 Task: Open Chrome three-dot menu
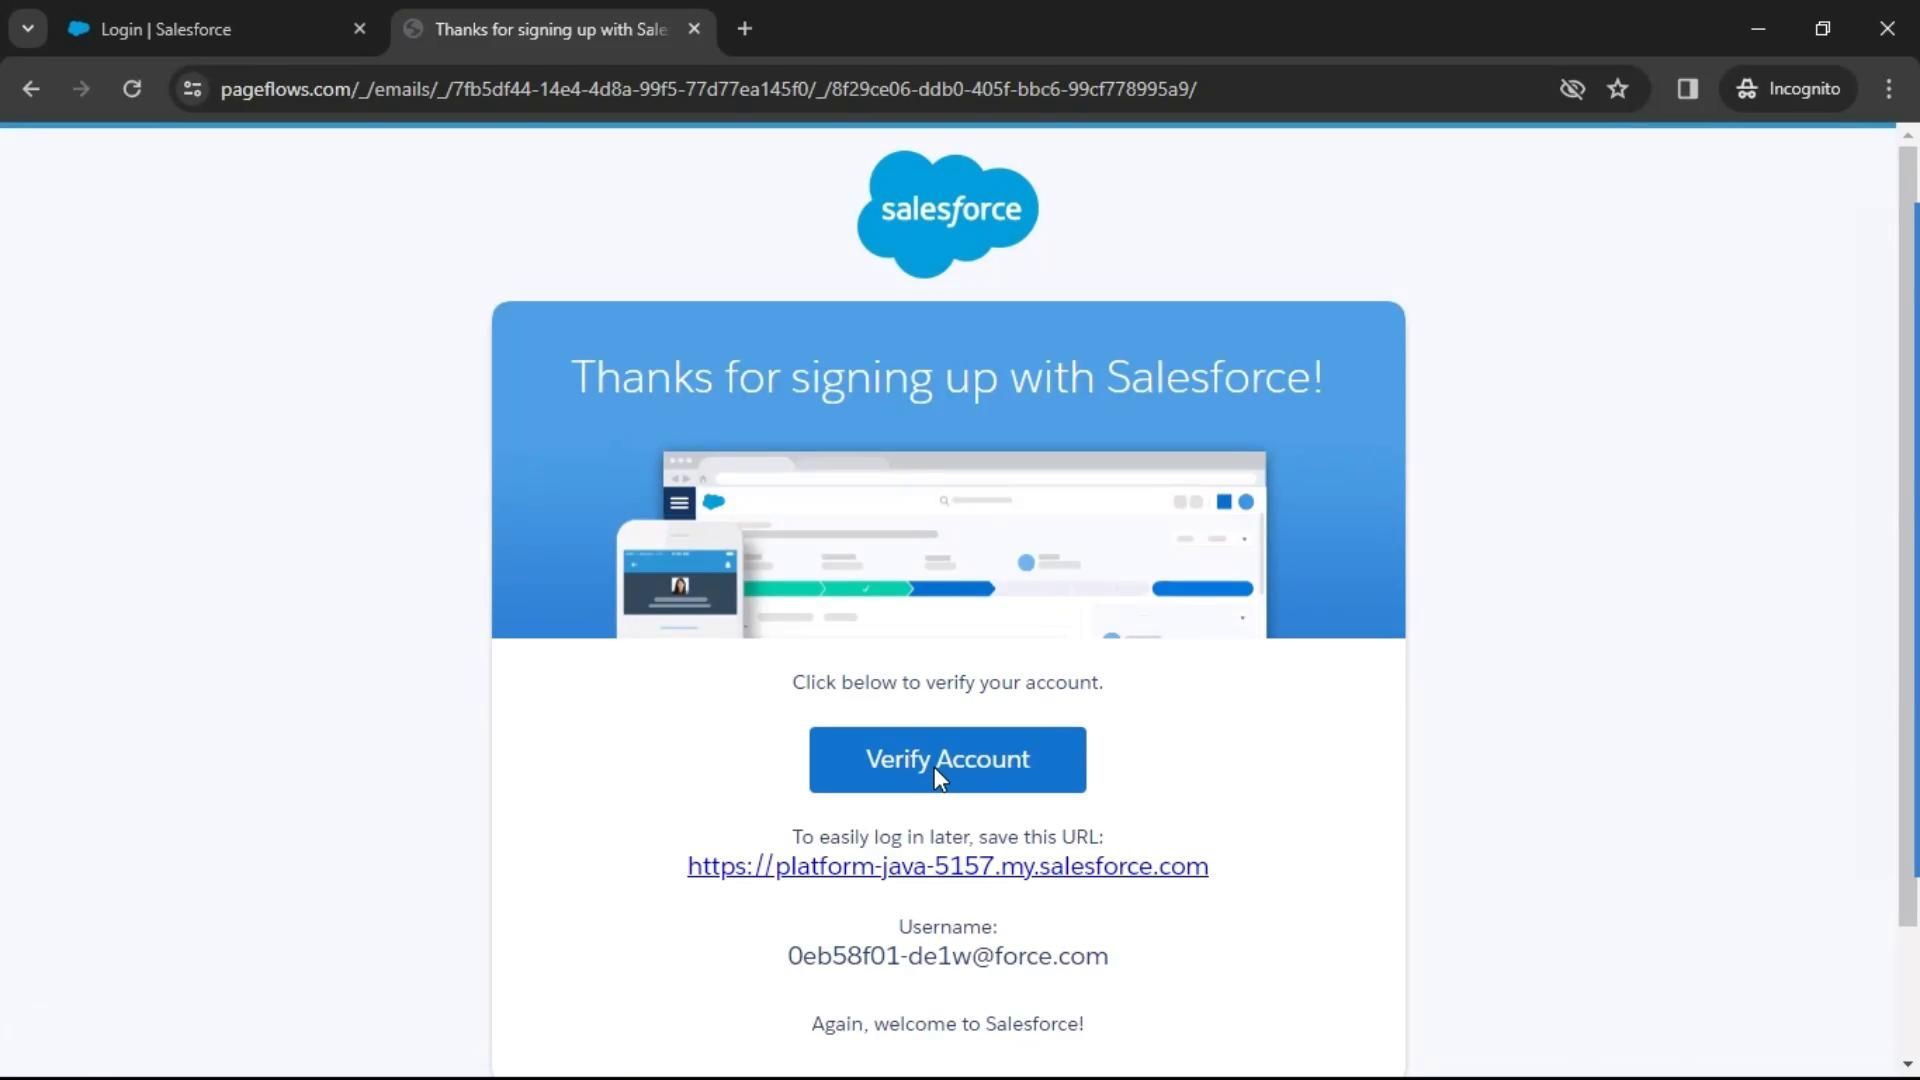click(1888, 89)
